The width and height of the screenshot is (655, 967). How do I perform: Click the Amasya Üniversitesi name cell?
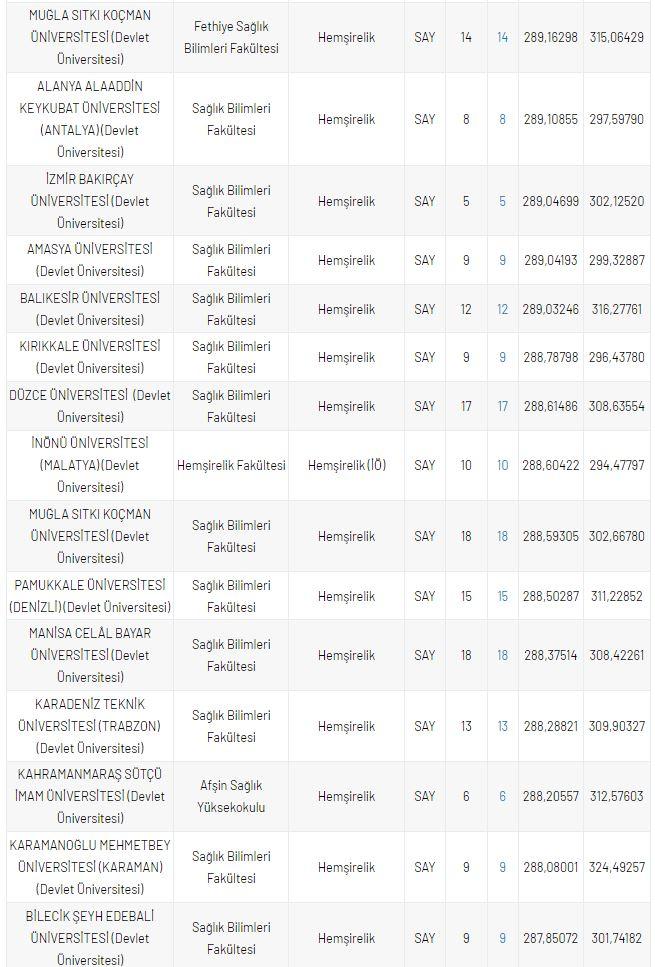89,260
